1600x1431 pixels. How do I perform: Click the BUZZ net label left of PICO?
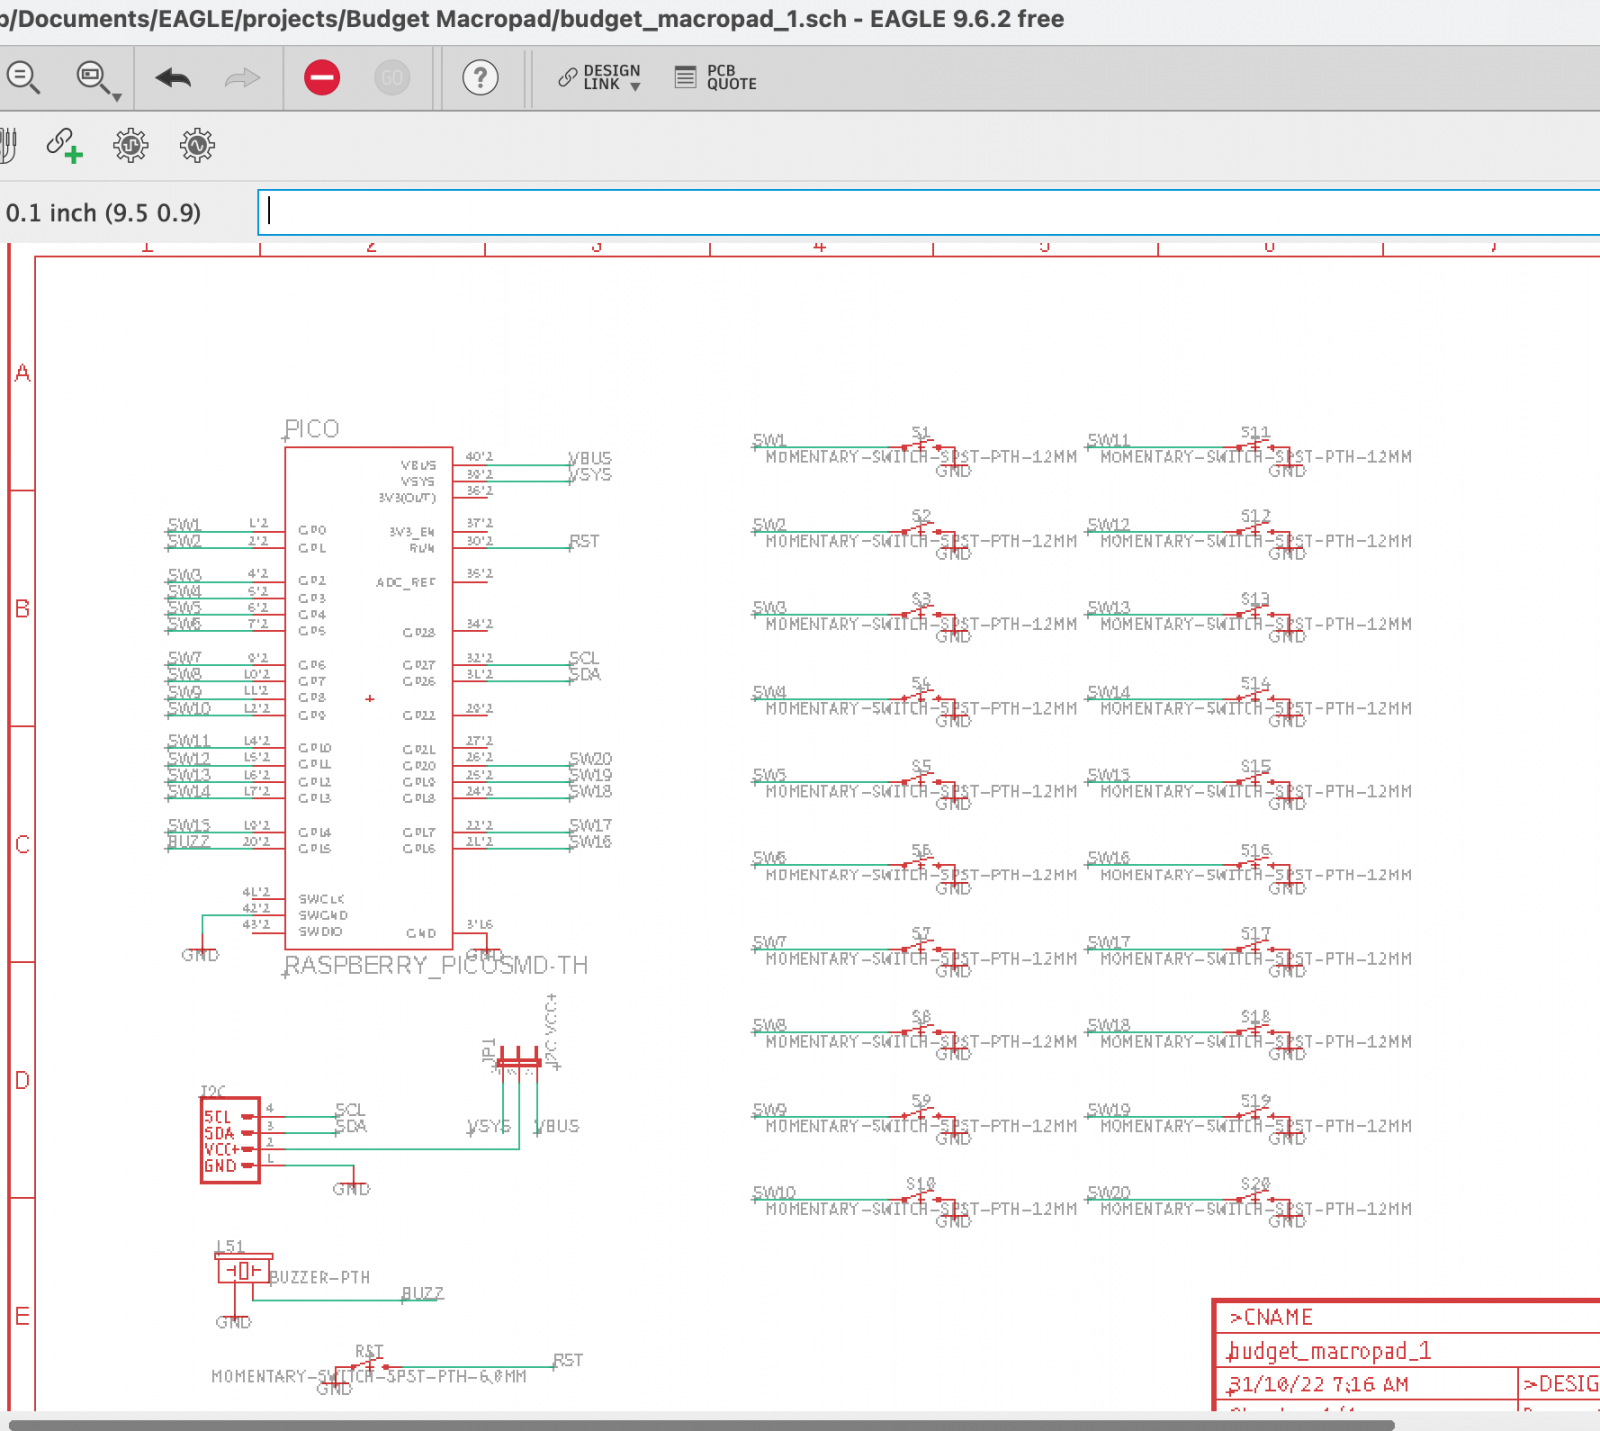(188, 841)
